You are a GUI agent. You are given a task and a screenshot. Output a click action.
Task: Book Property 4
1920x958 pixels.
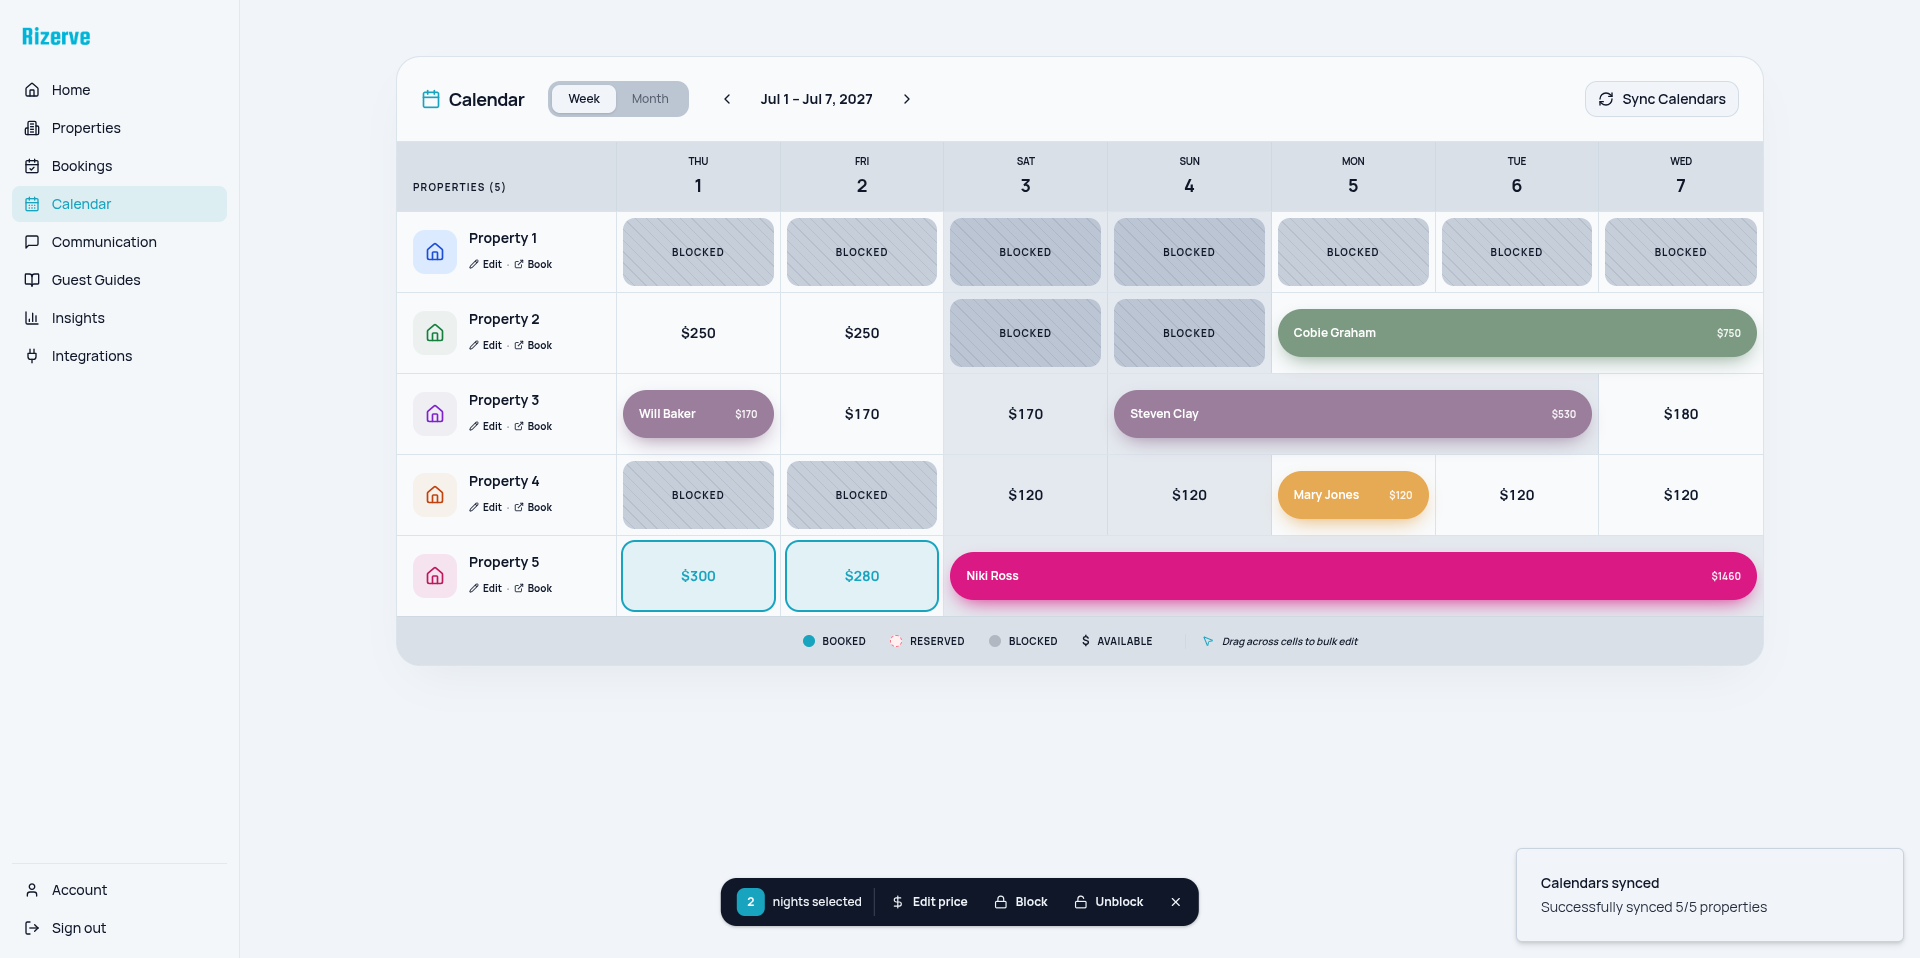click(x=533, y=508)
